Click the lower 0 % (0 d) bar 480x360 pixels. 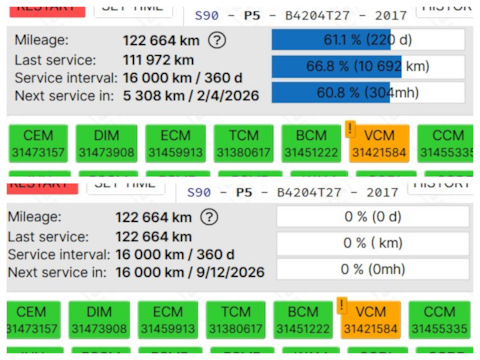click(373, 217)
